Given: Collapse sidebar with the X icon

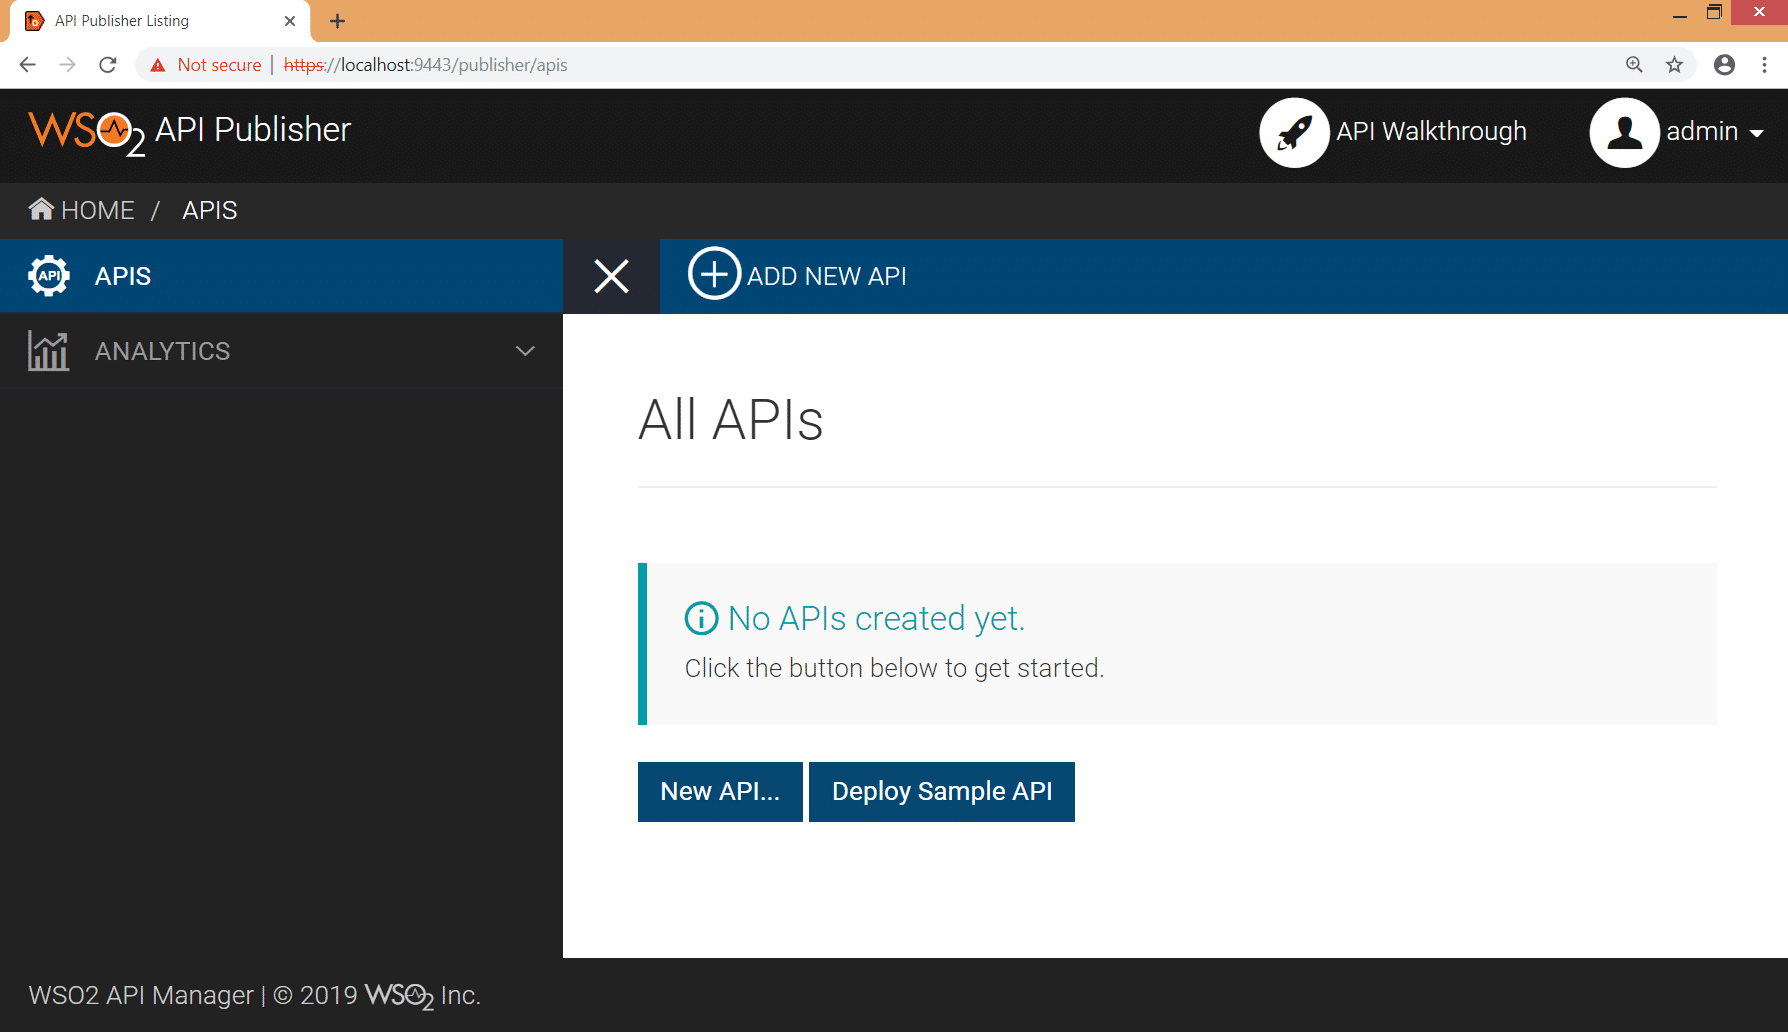Looking at the screenshot, I should pos(611,276).
